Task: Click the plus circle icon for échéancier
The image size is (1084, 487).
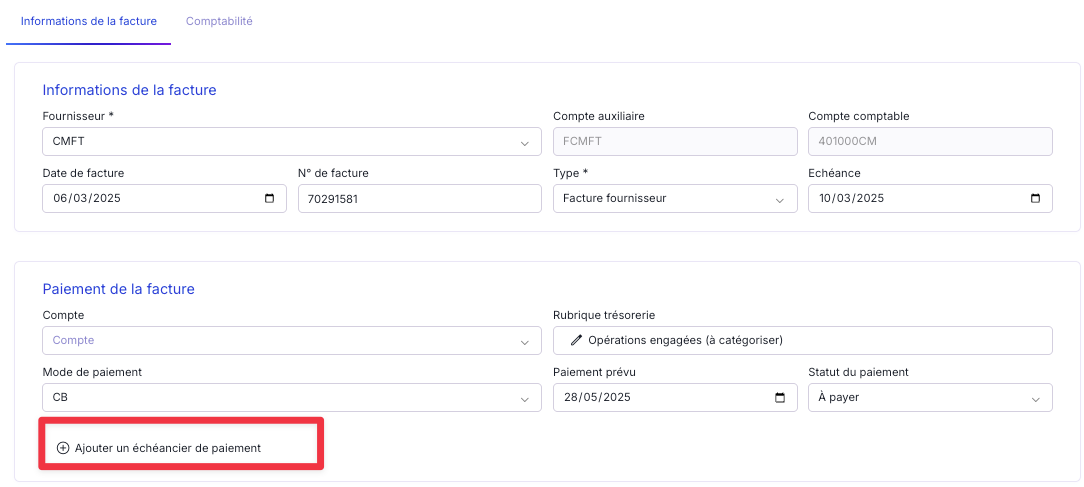Action: click(x=63, y=448)
